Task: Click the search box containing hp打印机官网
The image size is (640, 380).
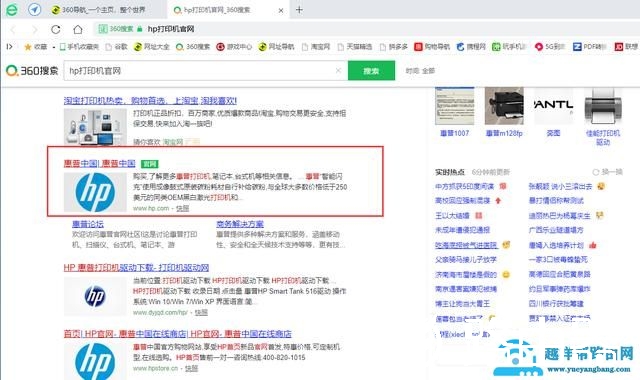Action: tap(205, 71)
